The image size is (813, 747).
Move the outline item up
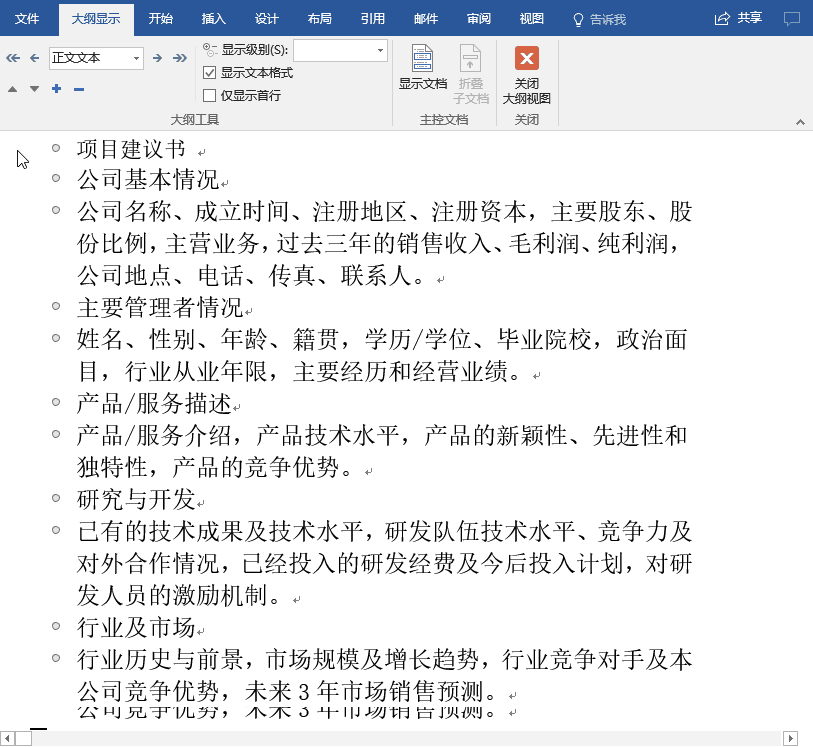point(12,89)
